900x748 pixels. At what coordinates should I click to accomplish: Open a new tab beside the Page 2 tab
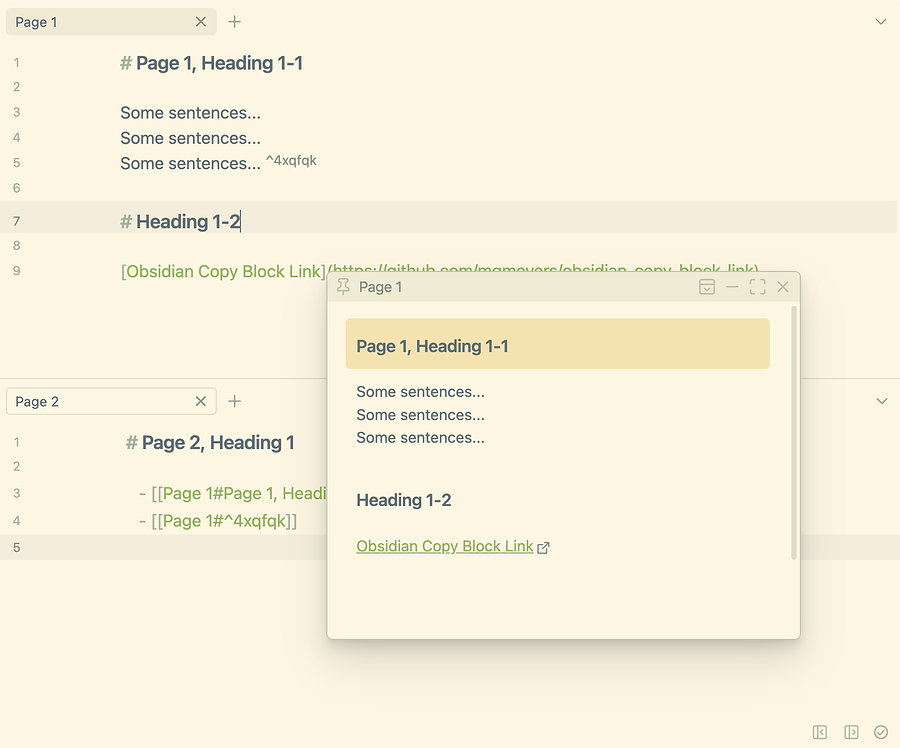234,401
